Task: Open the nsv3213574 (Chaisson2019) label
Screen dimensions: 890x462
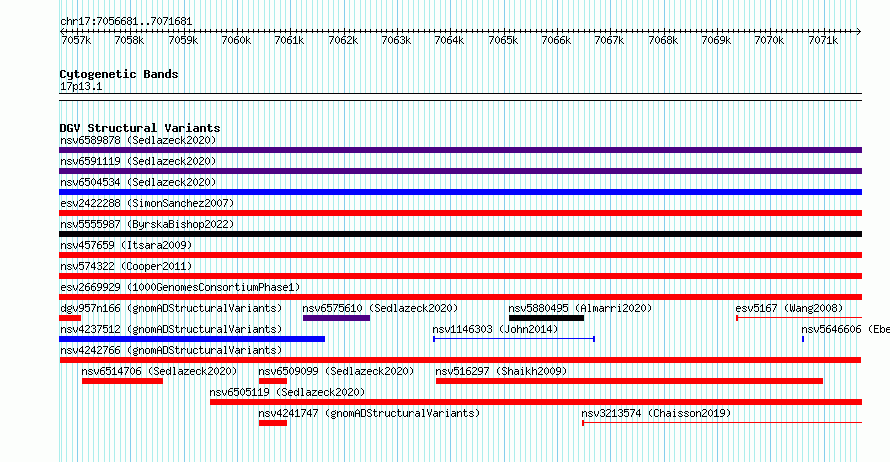Action: [656, 413]
